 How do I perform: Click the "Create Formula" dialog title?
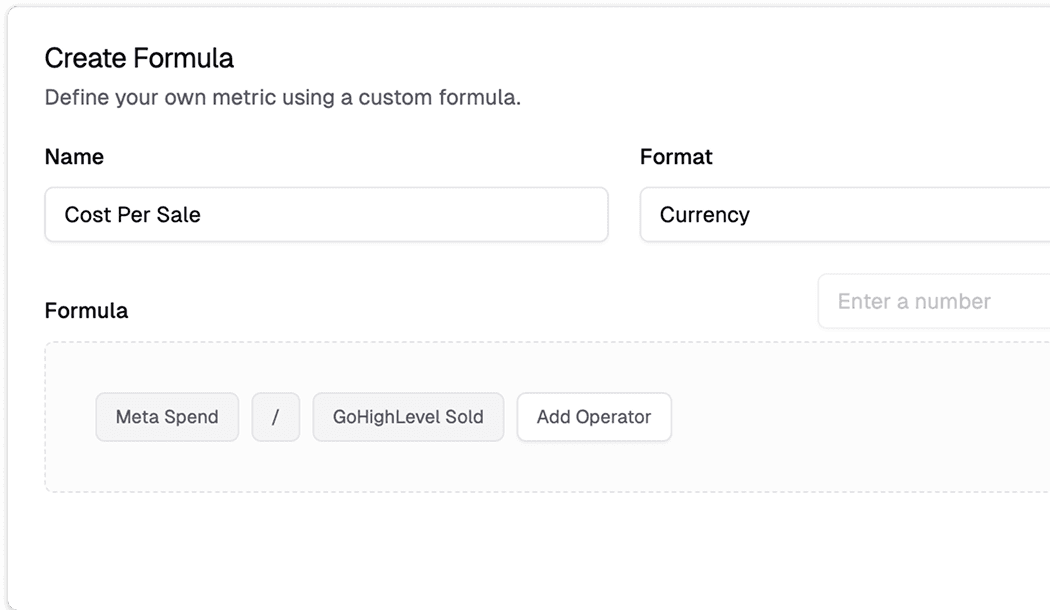tap(139, 58)
